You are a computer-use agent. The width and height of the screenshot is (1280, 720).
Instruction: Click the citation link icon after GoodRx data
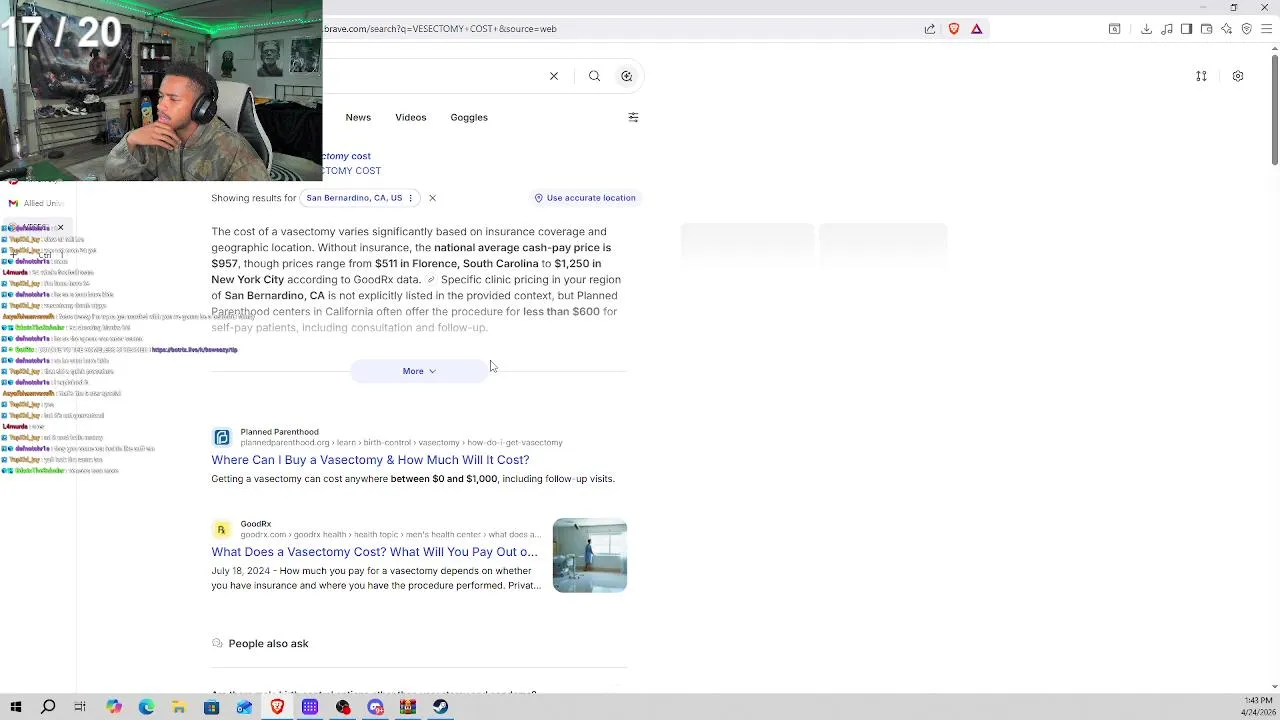point(431,280)
